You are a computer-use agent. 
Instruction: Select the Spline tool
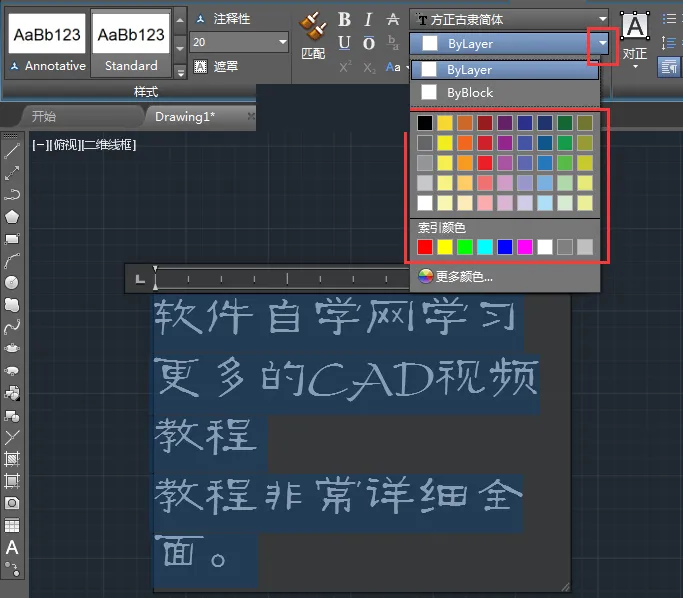[12, 326]
